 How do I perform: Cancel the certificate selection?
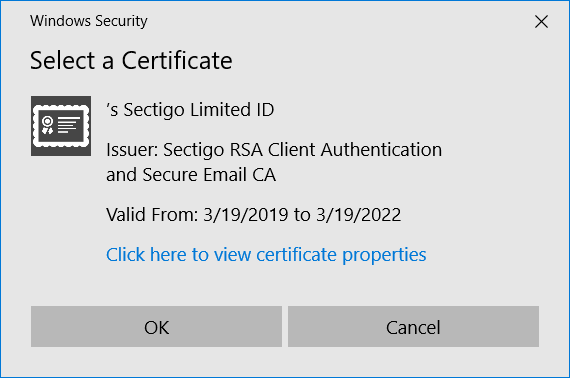tap(413, 326)
